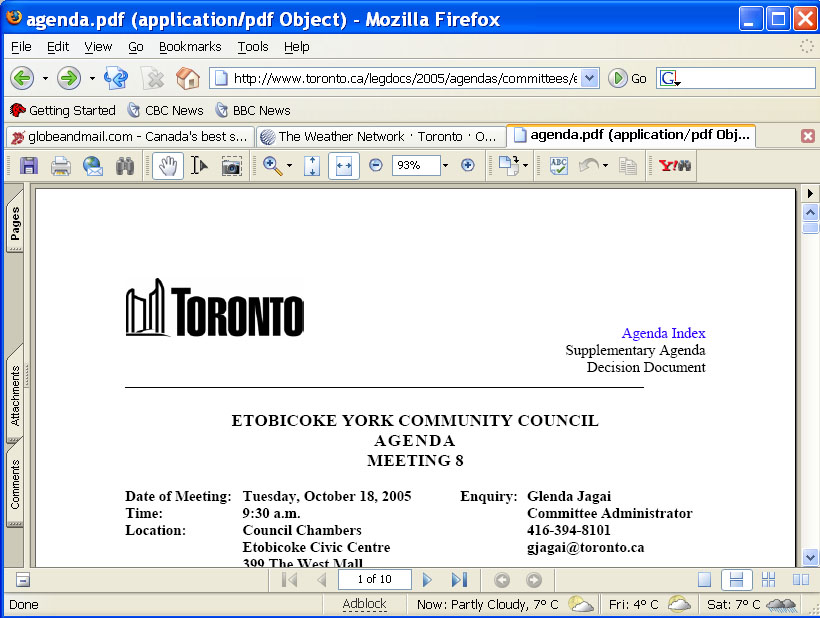
Task: Click the Zoom In plus button
Action: pyautogui.click(x=468, y=165)
